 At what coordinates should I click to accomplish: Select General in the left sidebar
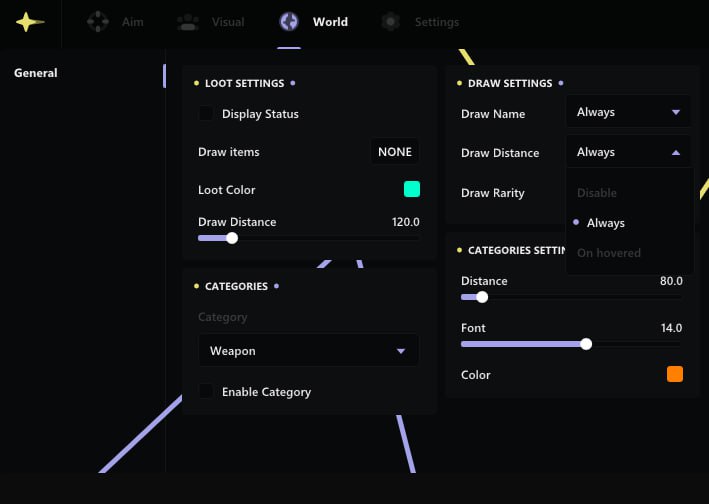tap(36, 73)
